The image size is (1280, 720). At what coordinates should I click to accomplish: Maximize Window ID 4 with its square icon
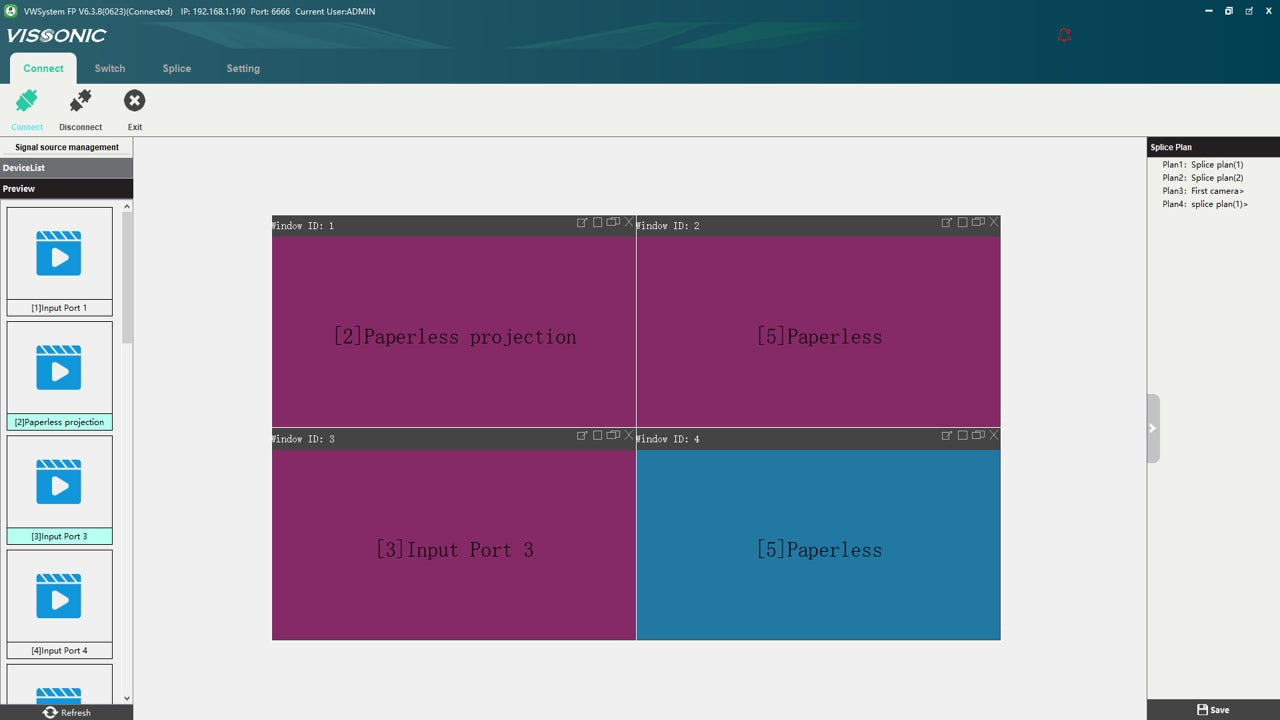(x=963, y=436)
